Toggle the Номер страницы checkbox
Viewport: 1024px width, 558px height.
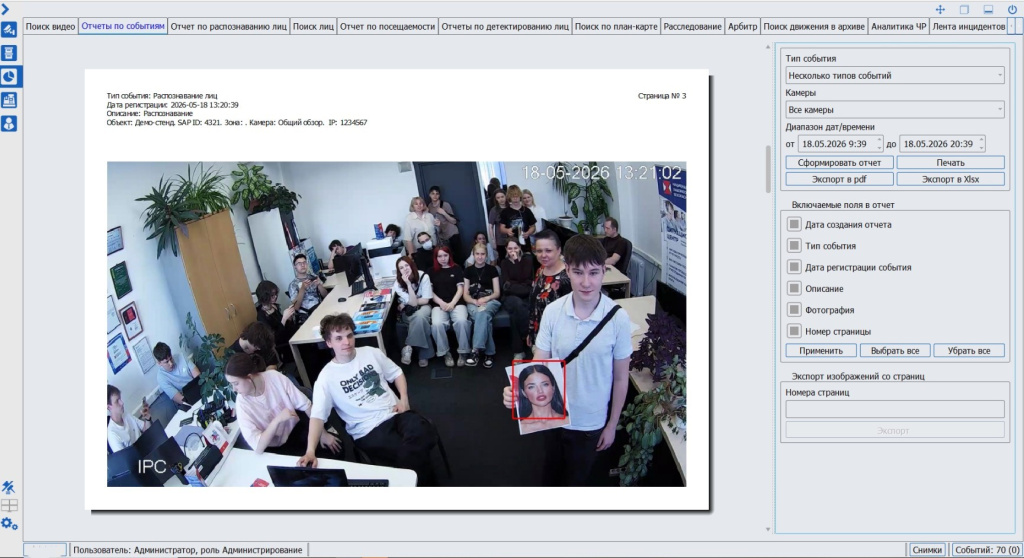(794, 331)
